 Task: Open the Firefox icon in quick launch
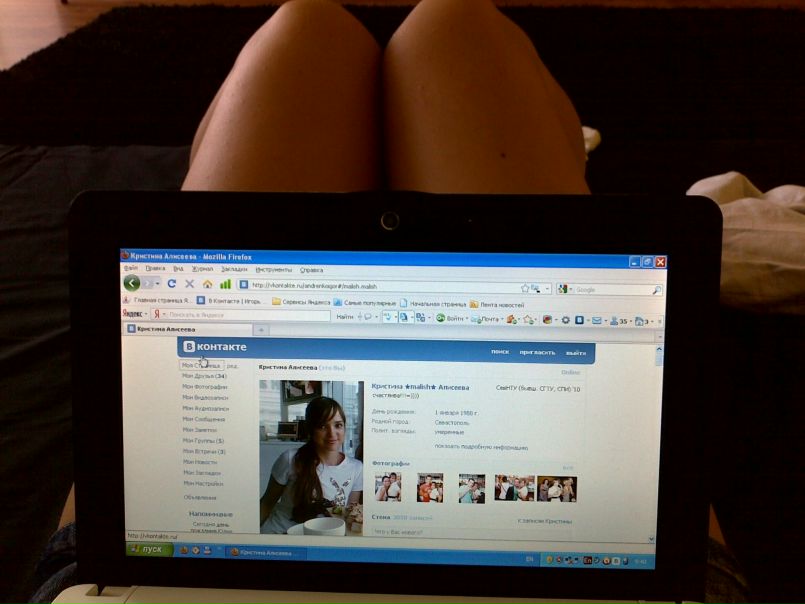tap(183, 550)
